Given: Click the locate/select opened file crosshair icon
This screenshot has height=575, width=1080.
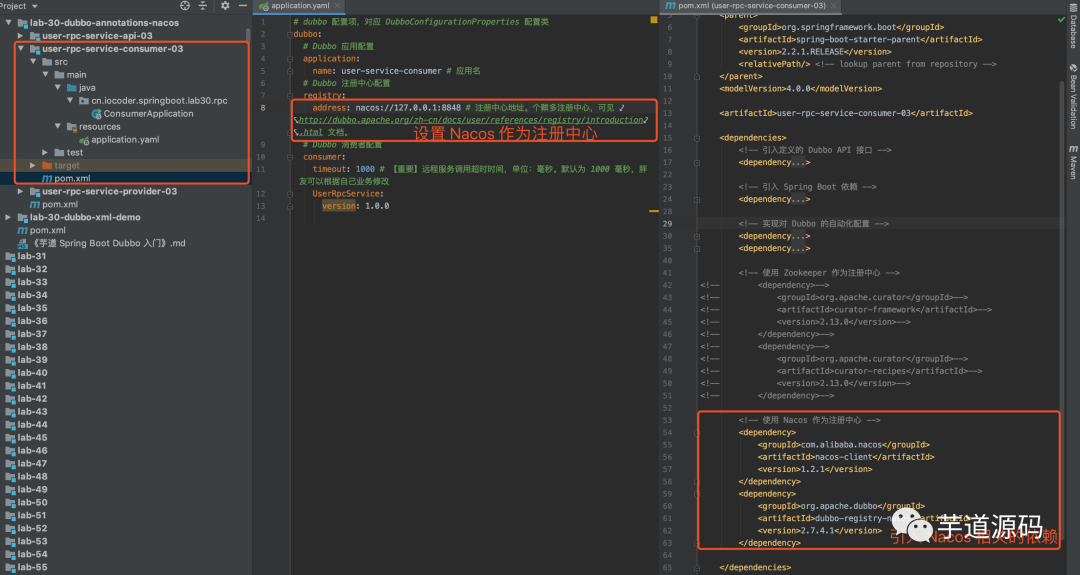Looking at the screenshot, I should click(185, 6).
